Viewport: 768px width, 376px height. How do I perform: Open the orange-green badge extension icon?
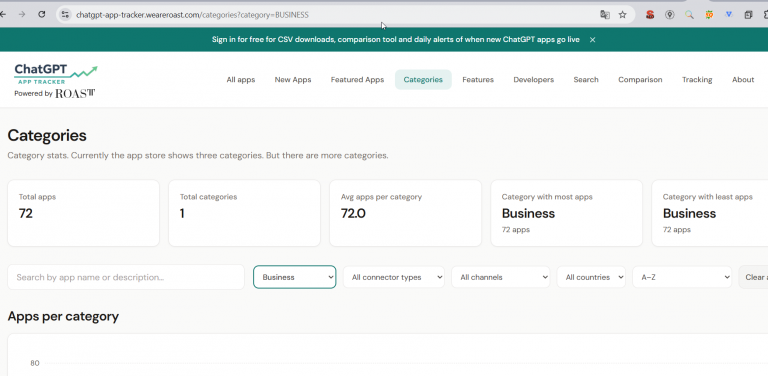coord(709,15)
